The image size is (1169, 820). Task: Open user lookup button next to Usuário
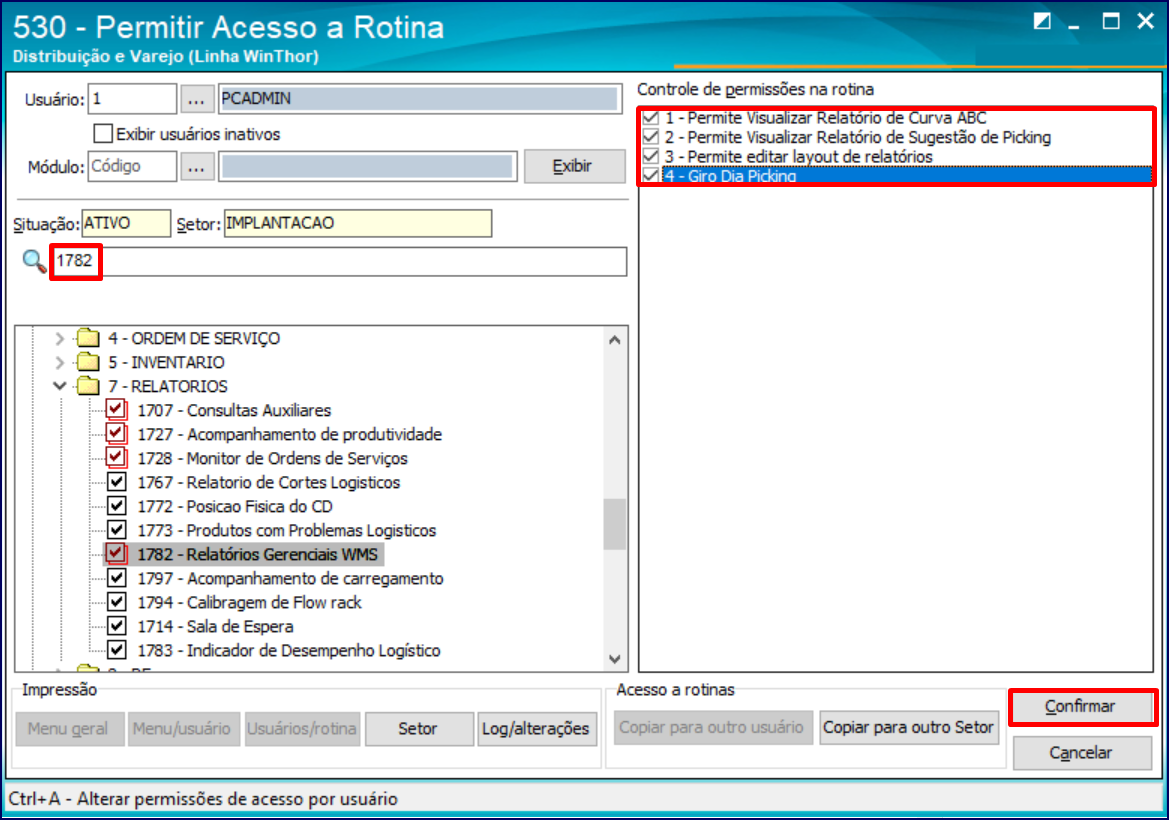click(x=196, y=99)
